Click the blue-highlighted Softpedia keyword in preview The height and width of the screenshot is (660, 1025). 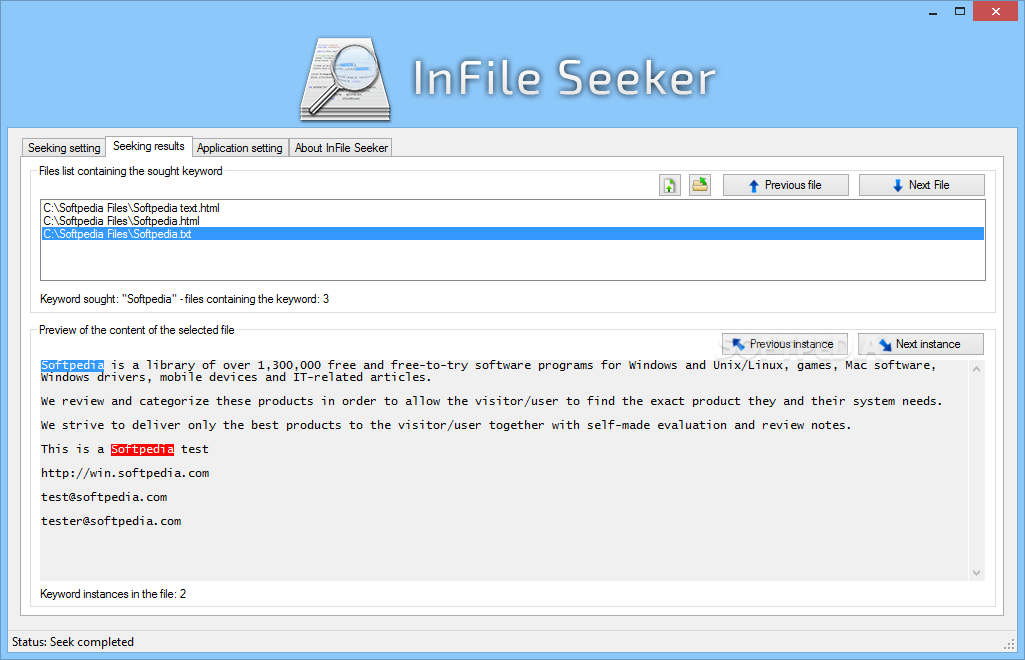pos(73,365)
